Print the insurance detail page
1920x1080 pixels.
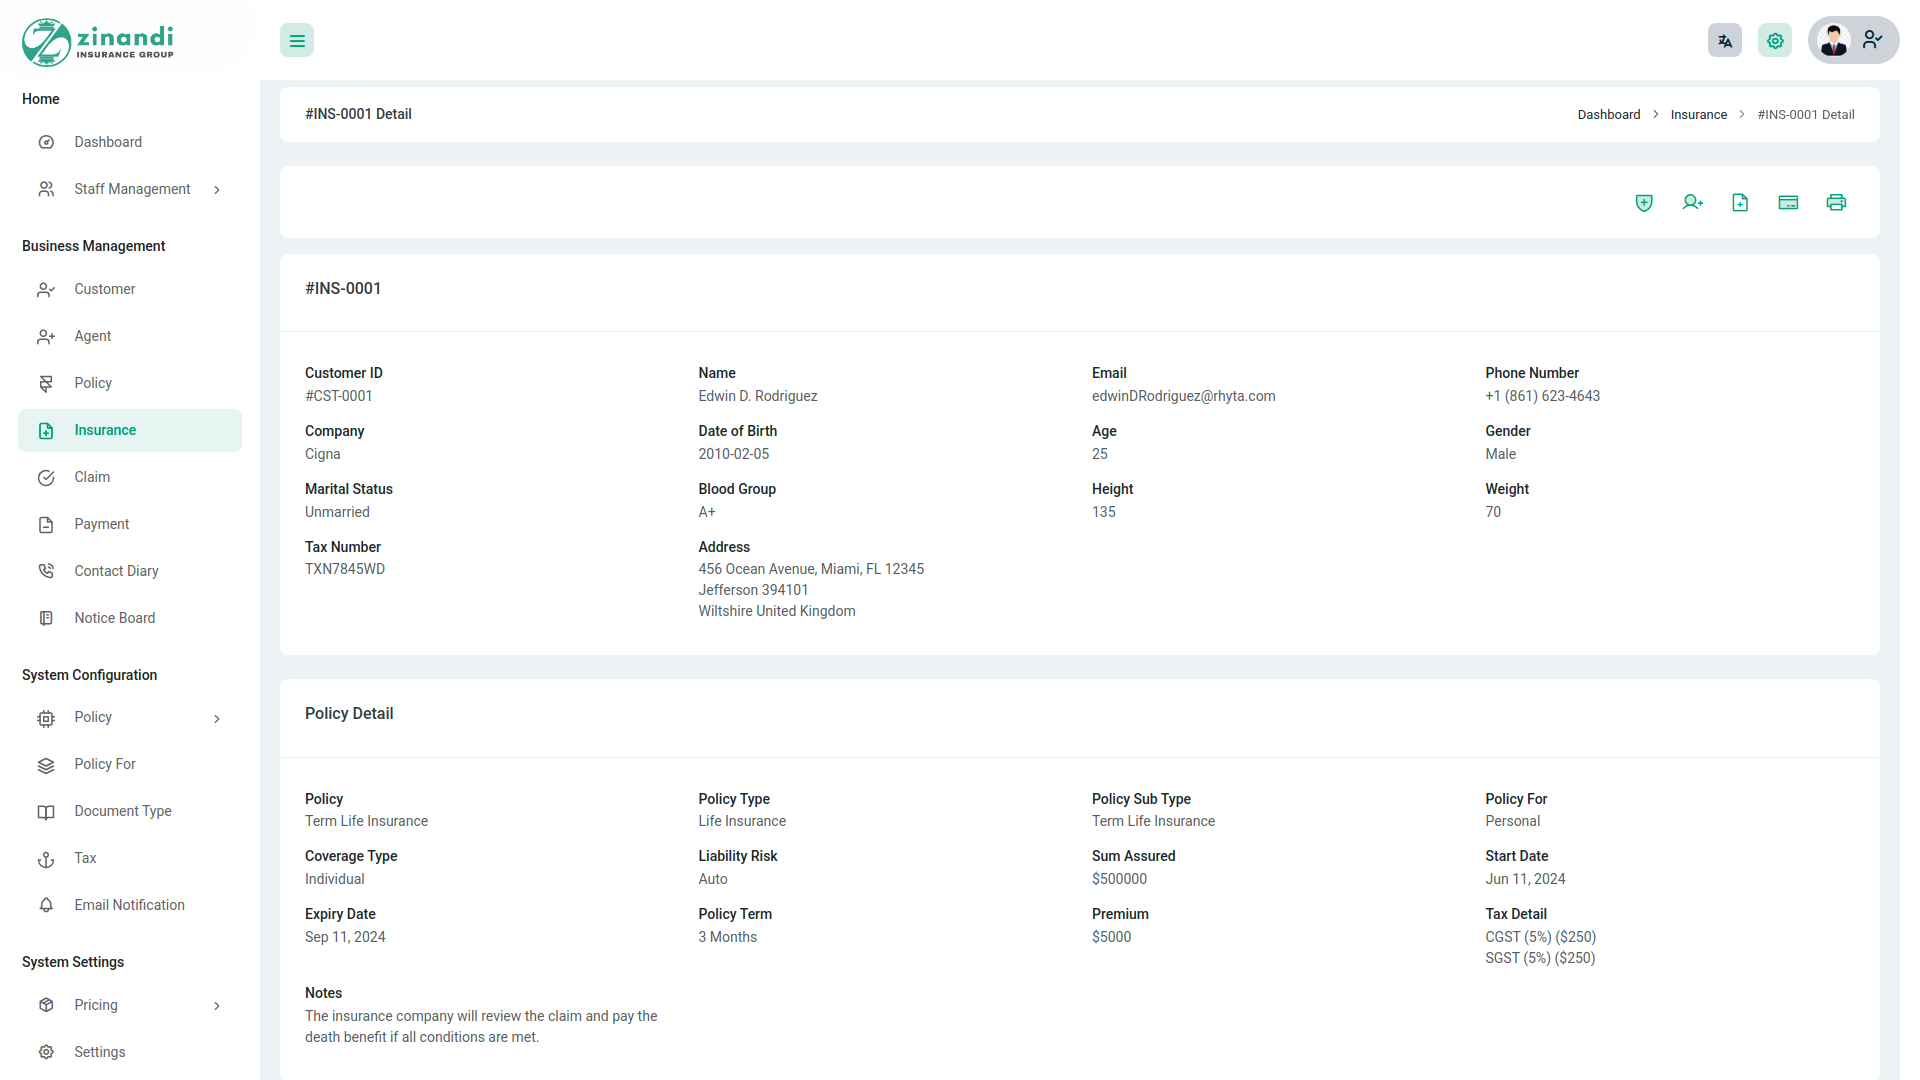pyautogui.click(x=1836, y=203)
